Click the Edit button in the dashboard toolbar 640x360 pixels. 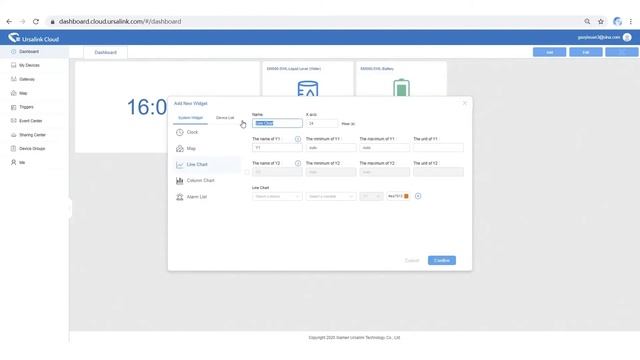pos(586,52)
